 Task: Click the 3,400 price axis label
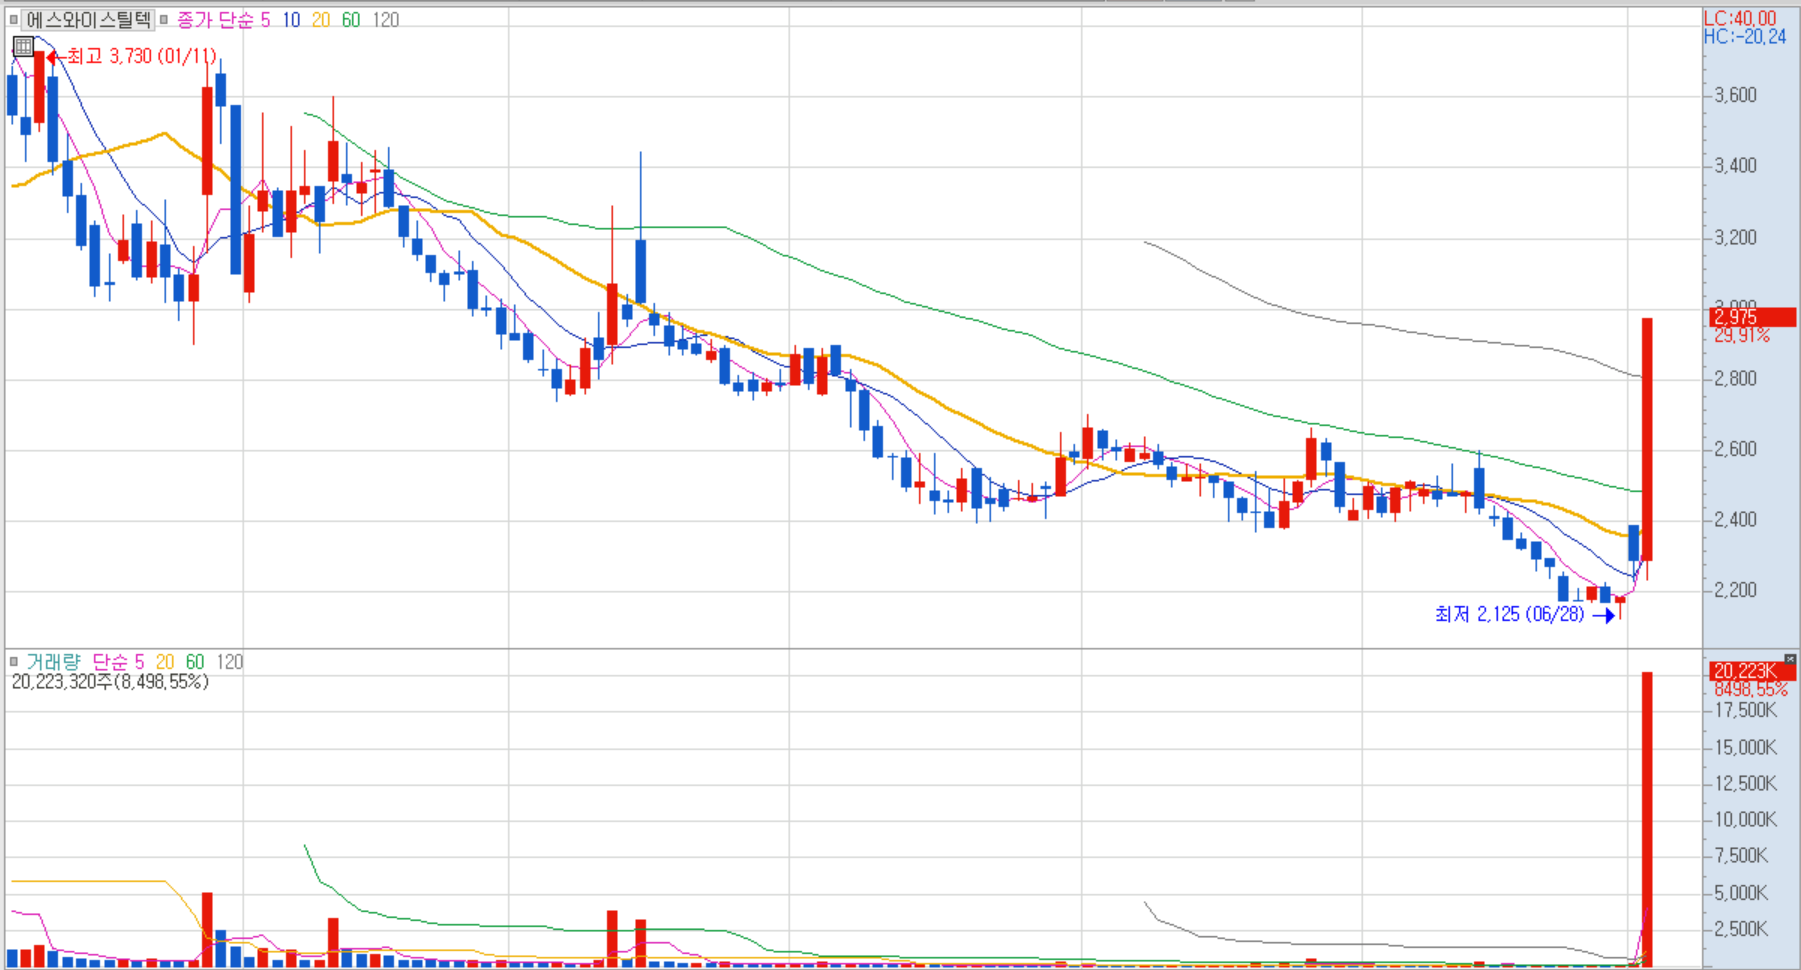click(x=1735, y=166)
